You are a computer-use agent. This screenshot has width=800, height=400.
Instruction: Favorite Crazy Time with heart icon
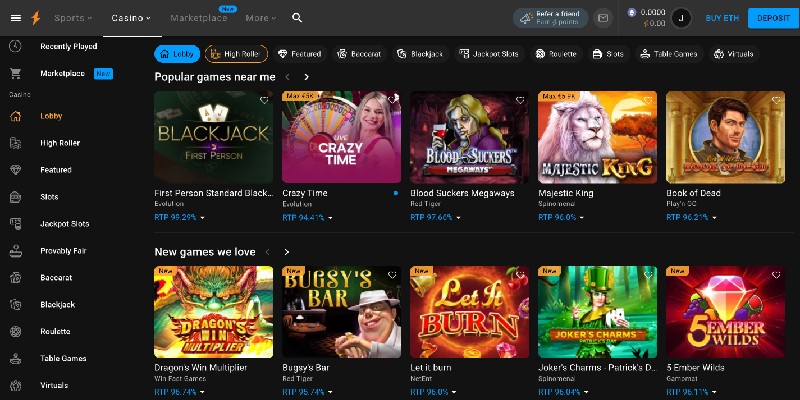click(392, 100)
